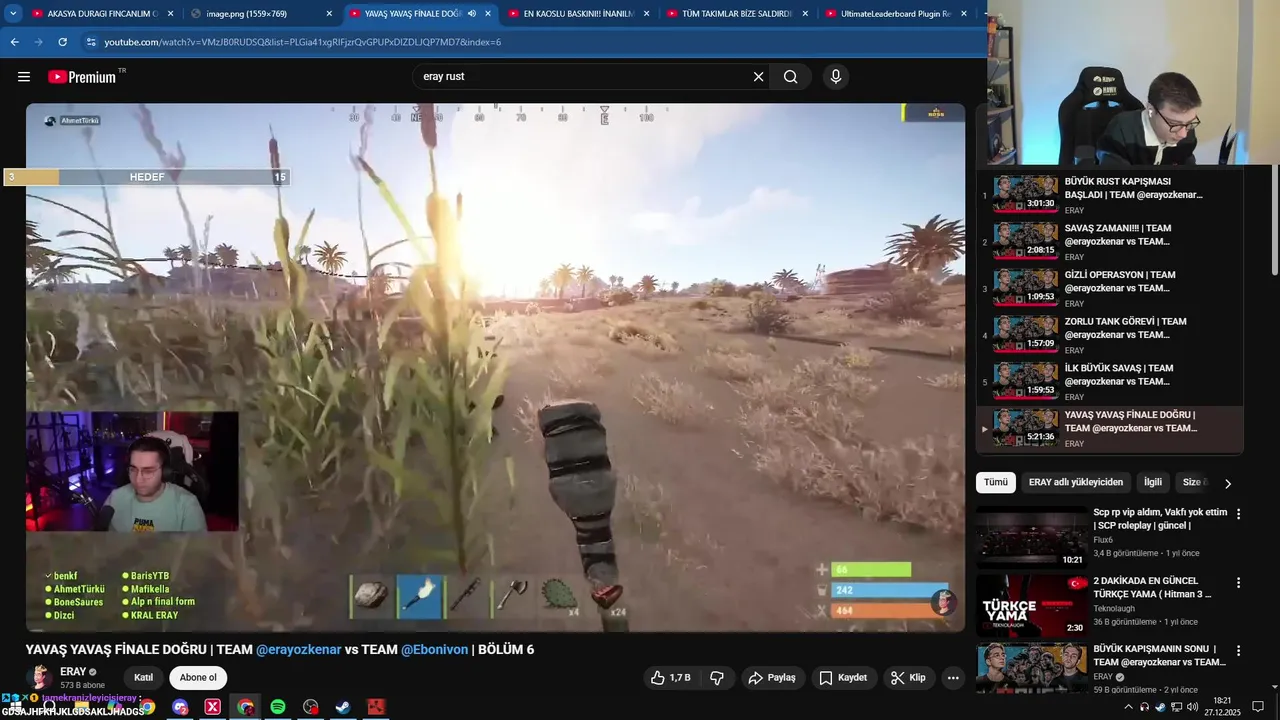
Task: Open volume control in system tray
Action: [x=1192, y=707]
